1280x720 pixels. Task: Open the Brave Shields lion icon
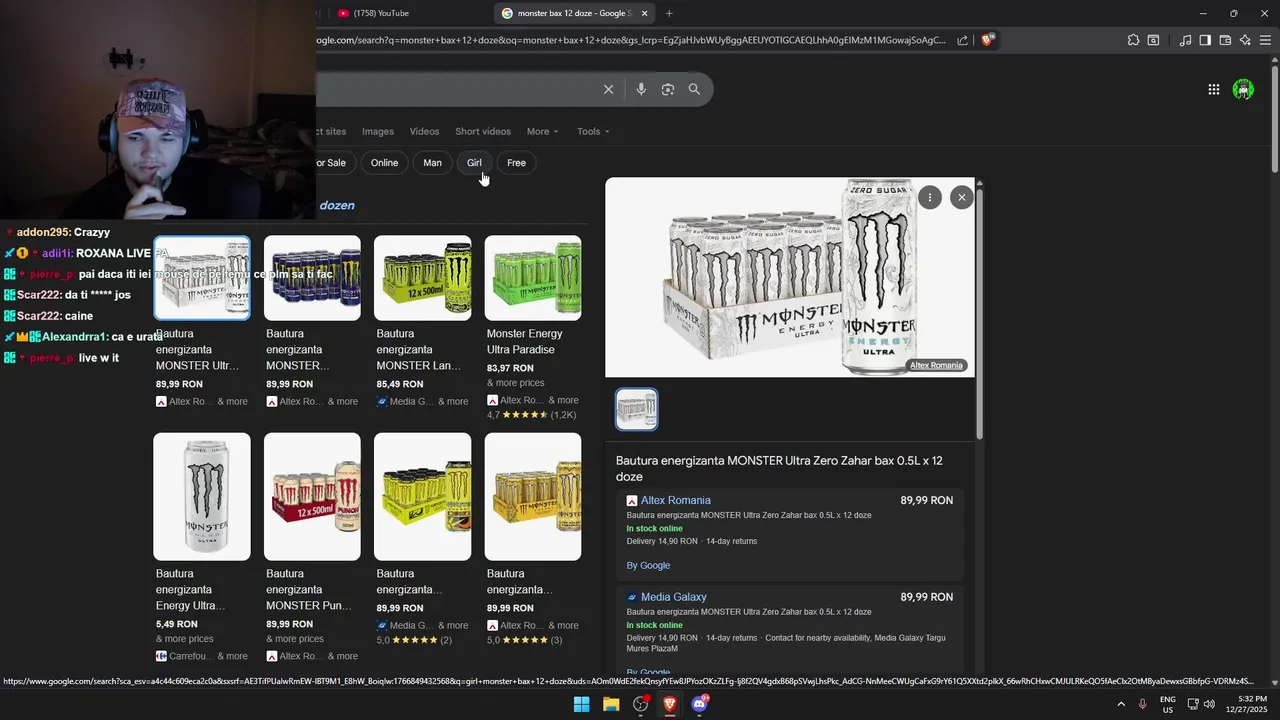coord(988,40)
